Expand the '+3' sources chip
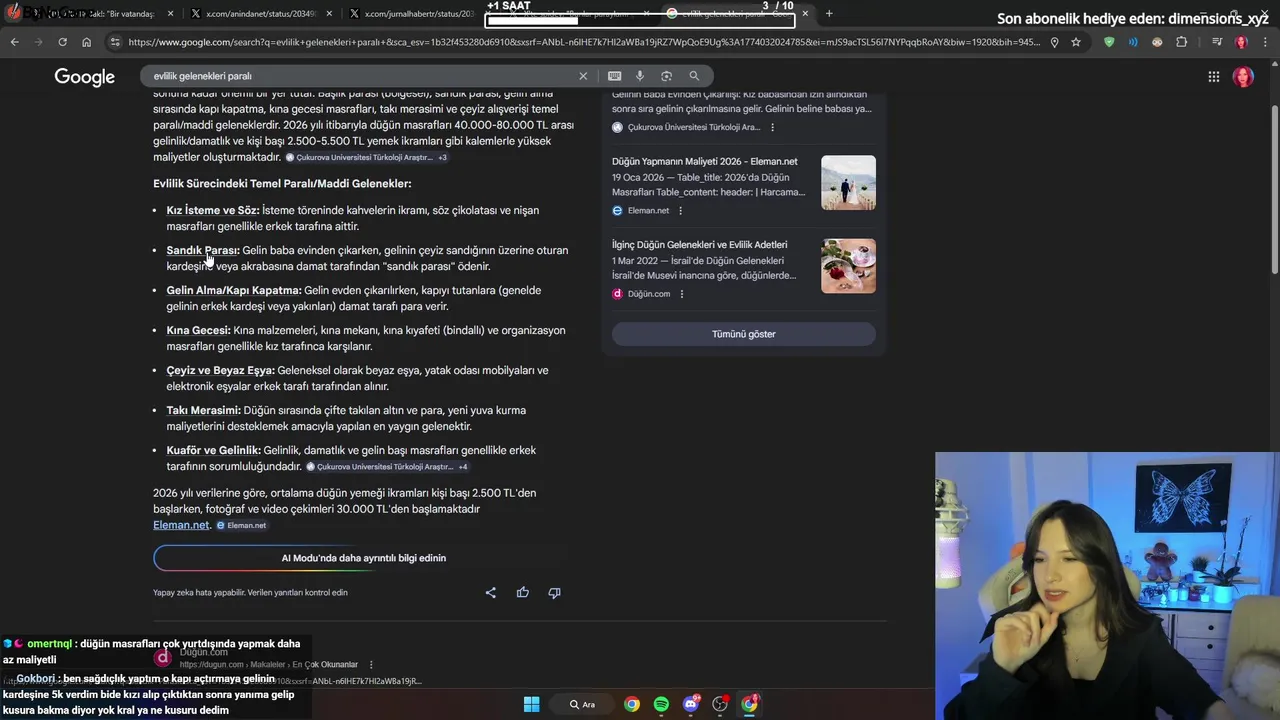 [x=442, y=158]
